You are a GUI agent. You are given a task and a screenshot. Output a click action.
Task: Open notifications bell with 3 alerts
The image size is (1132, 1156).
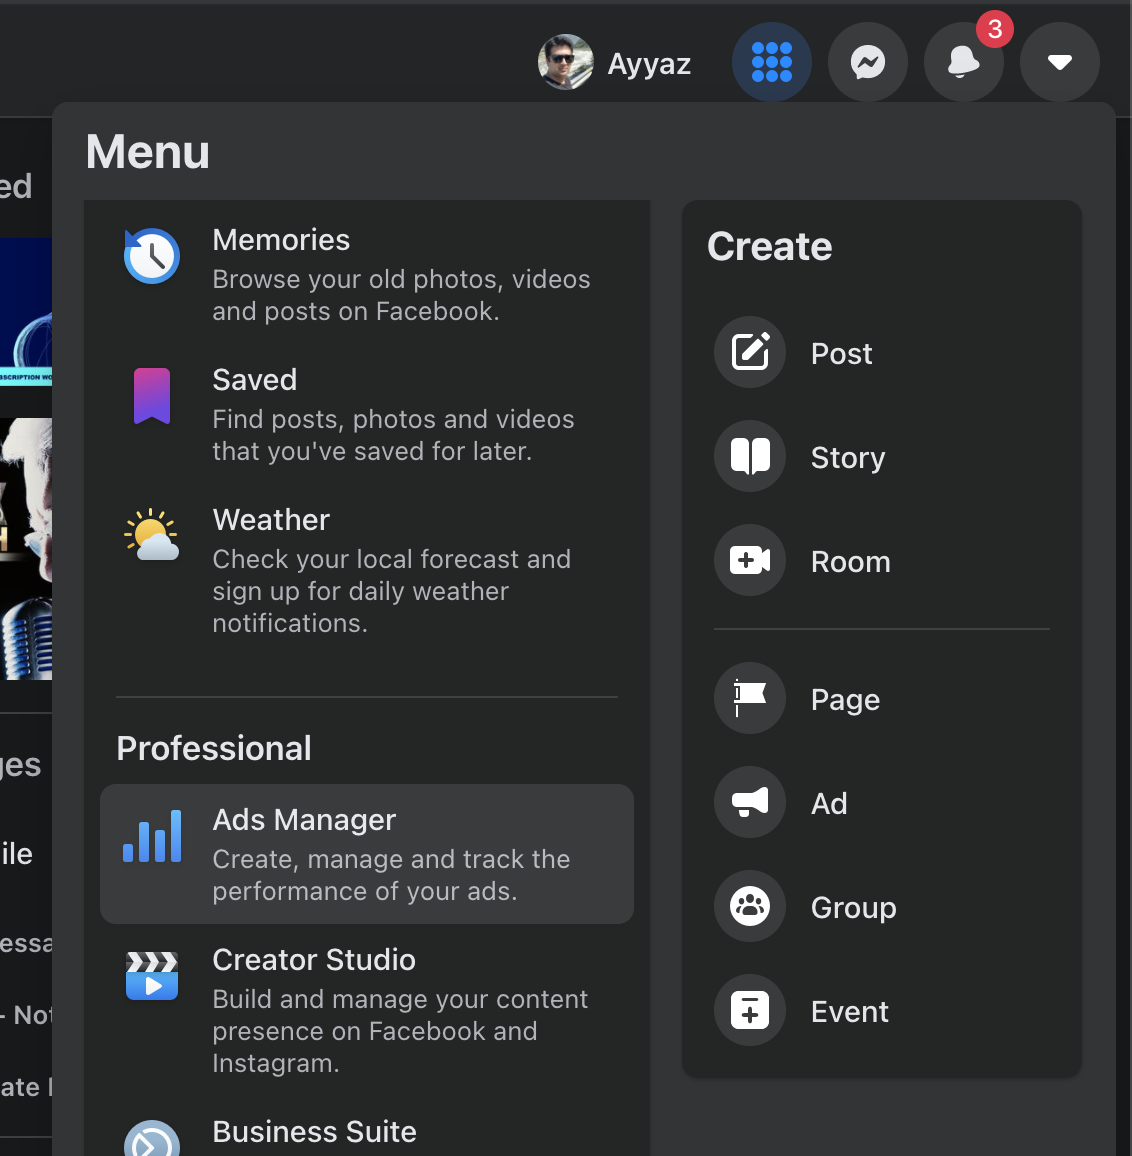coord(963,63)
